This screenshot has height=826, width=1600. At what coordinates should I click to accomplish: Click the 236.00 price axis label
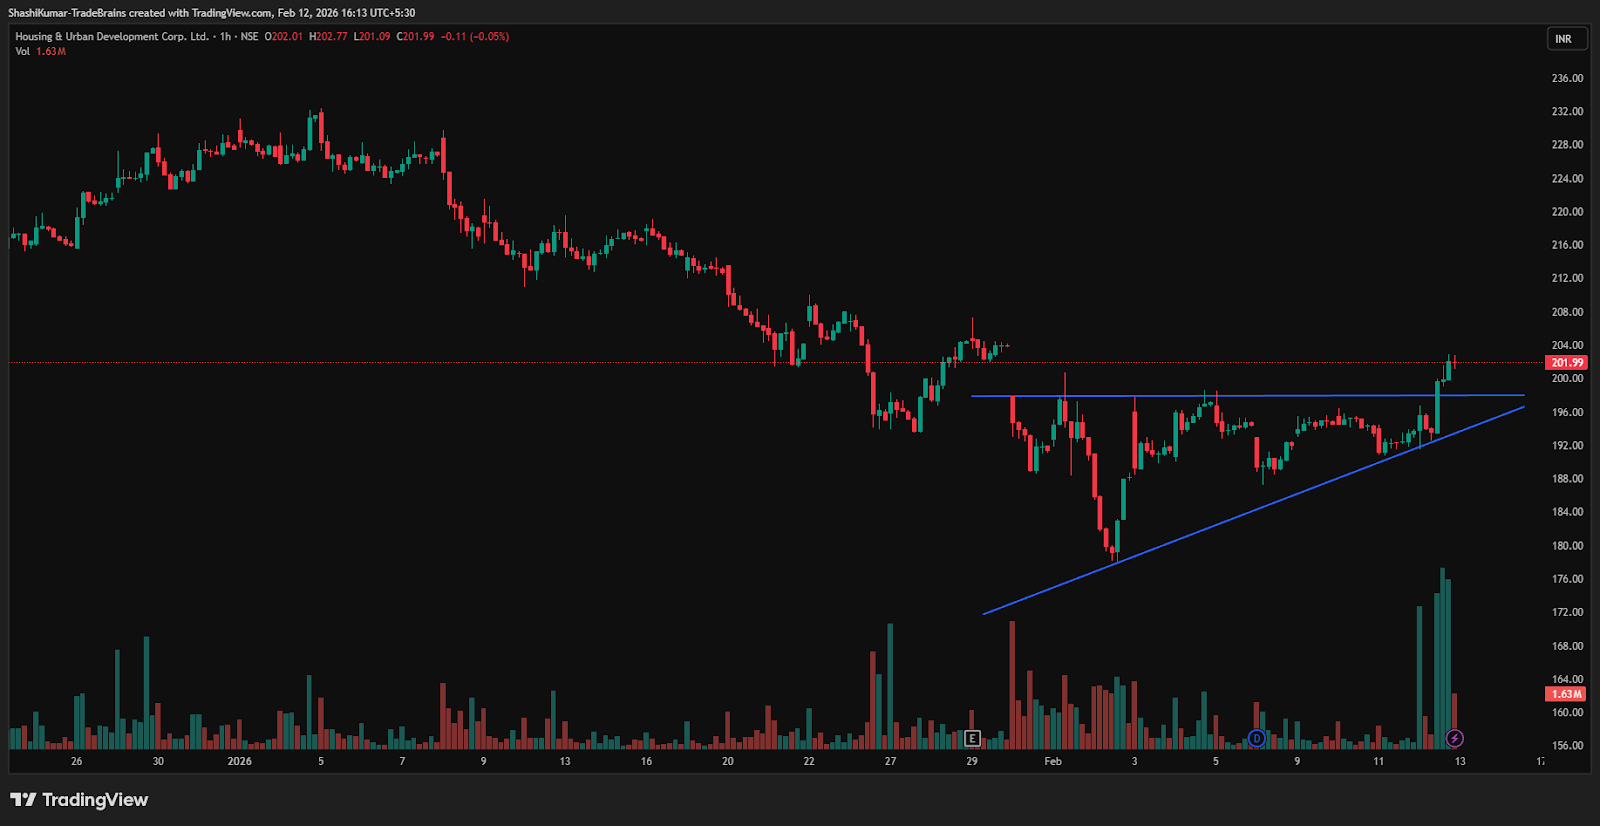1567,78
